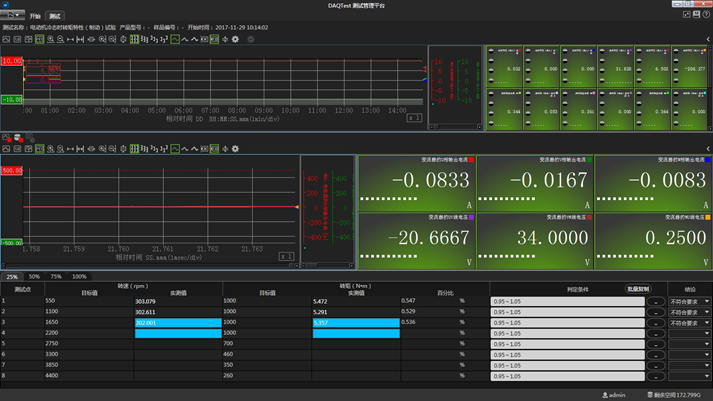Click the horizontal scrollbar under lower chart
This screenshot has width=713, height=401.
tap(150, 267)
